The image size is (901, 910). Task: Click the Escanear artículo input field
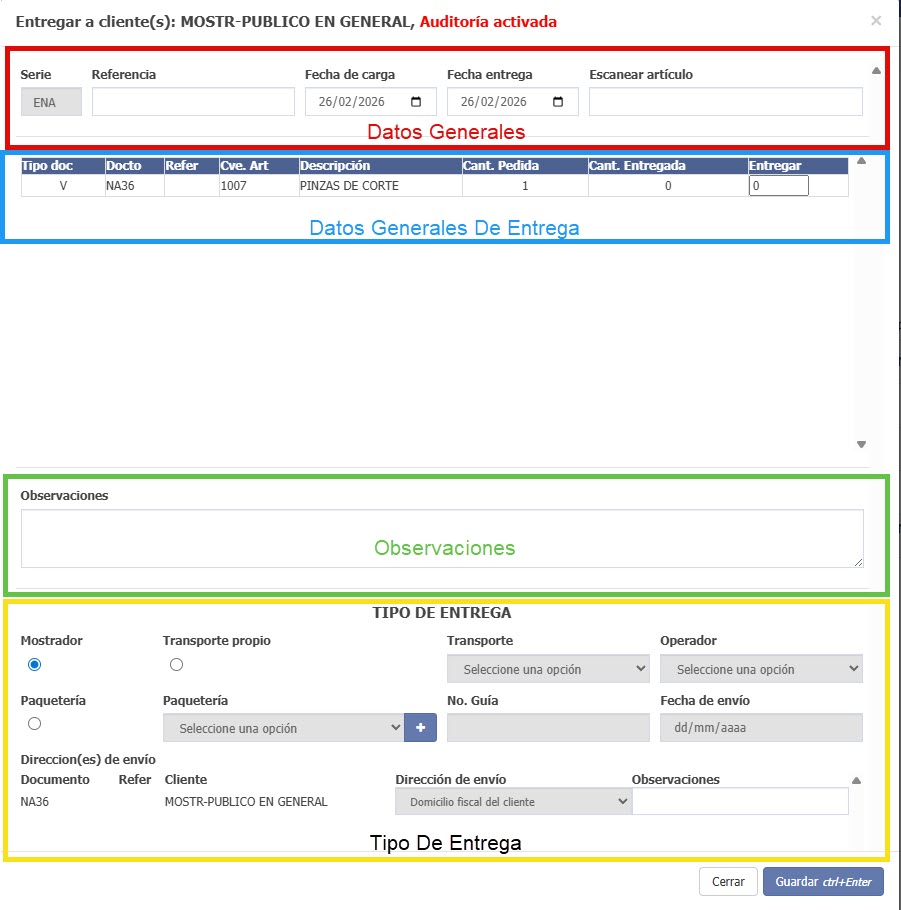click(725, 102)
